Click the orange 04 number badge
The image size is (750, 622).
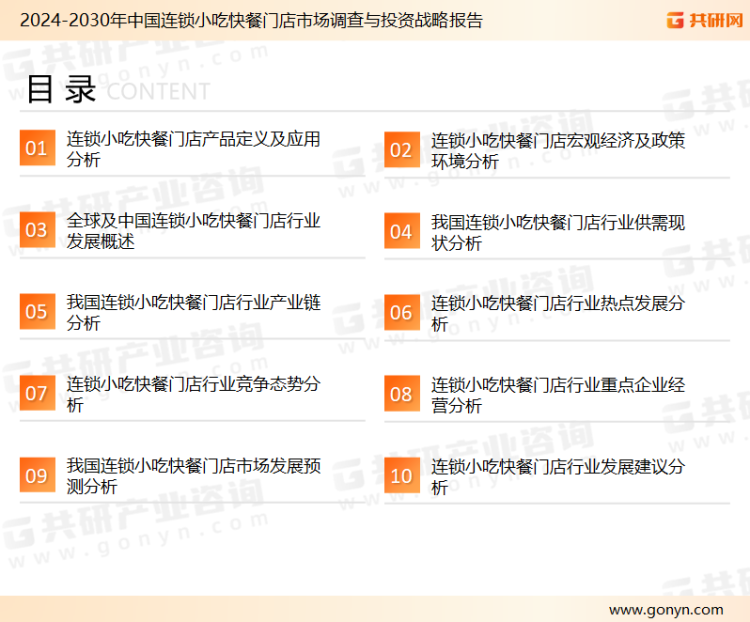402,231
